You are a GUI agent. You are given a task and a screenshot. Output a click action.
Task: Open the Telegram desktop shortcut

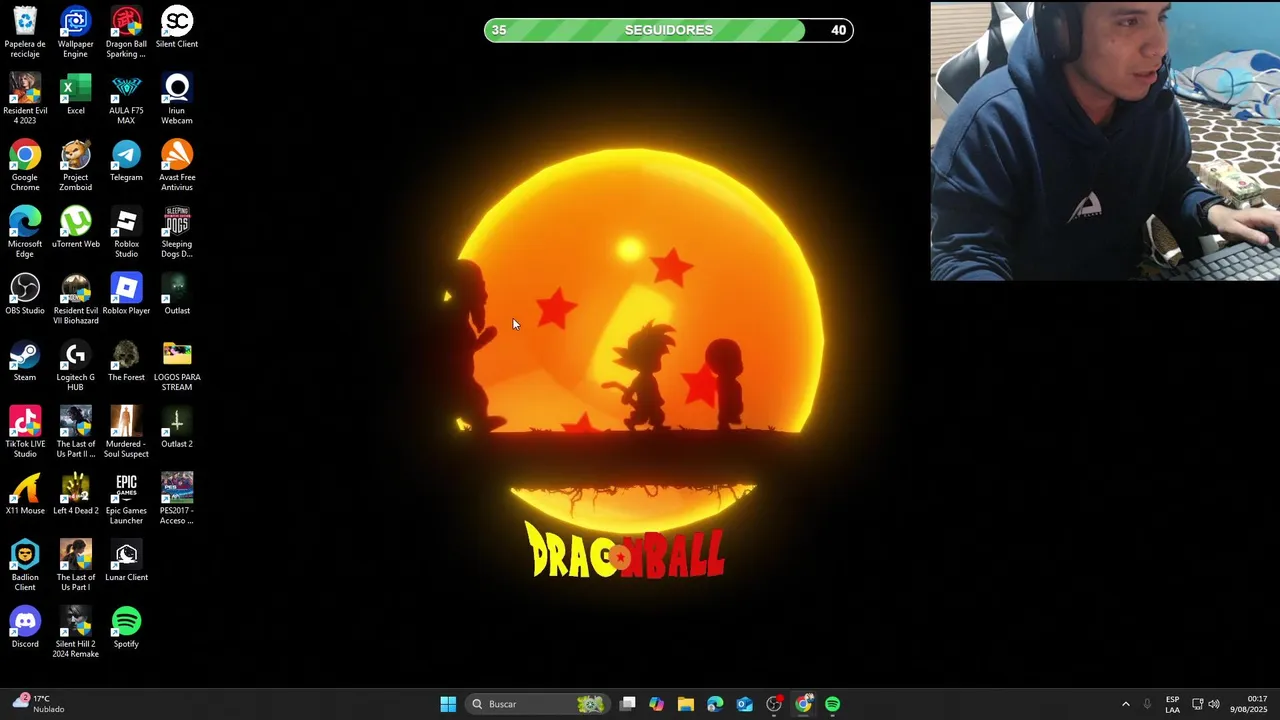pos(126,161)
